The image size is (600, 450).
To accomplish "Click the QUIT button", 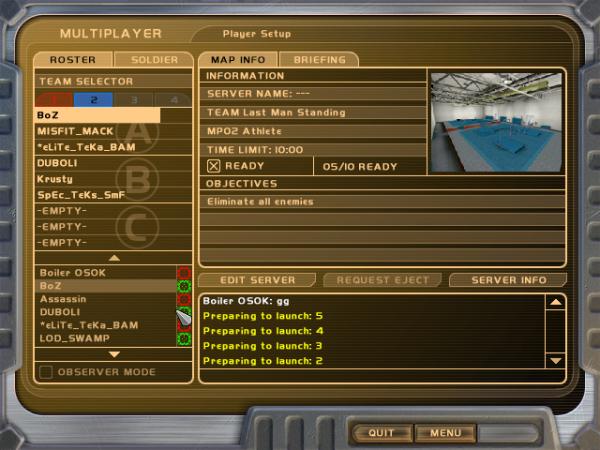I will [x=382, y=433].
